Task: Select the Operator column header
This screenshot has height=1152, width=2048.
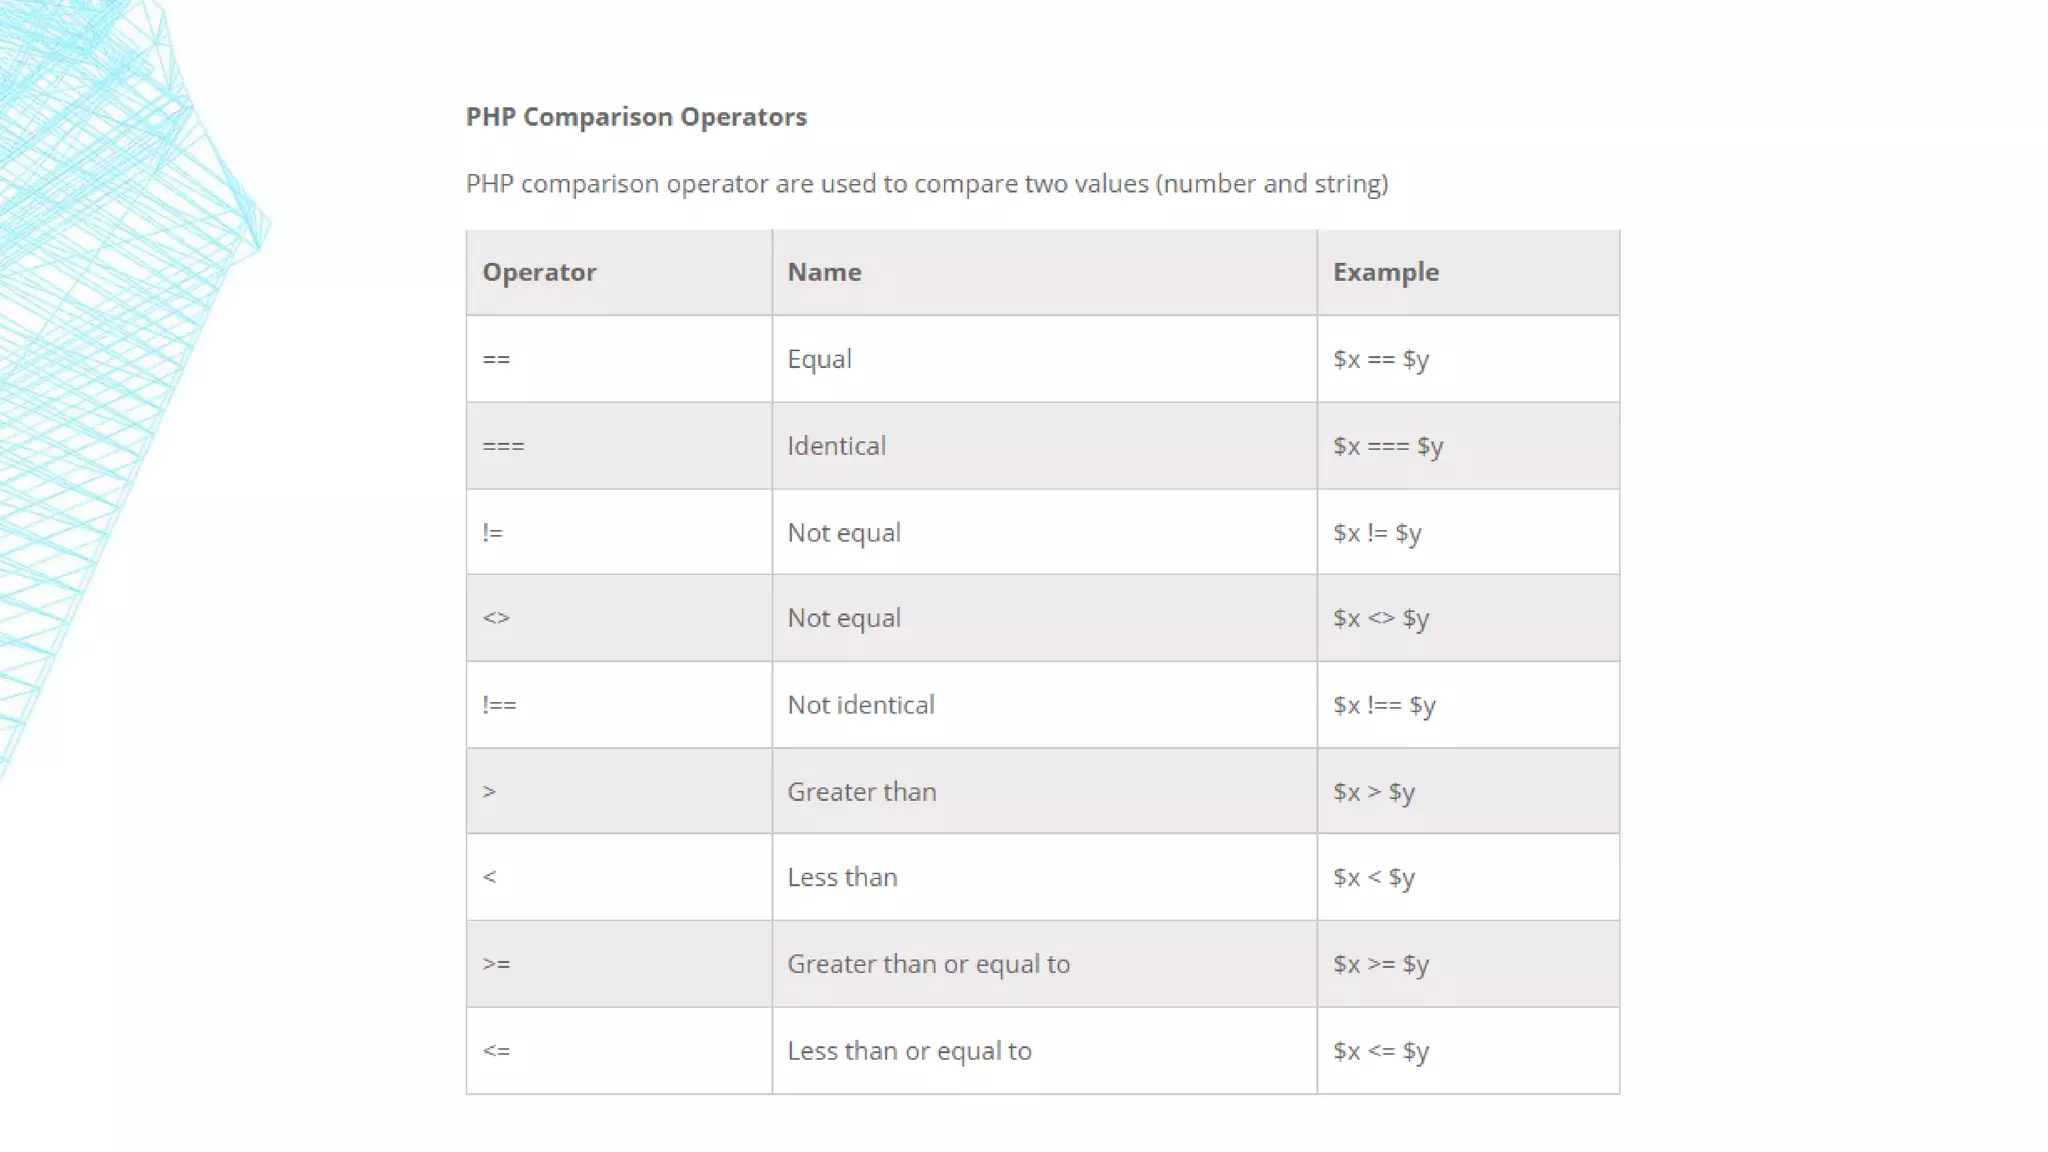Action: (x=619, y=272)
